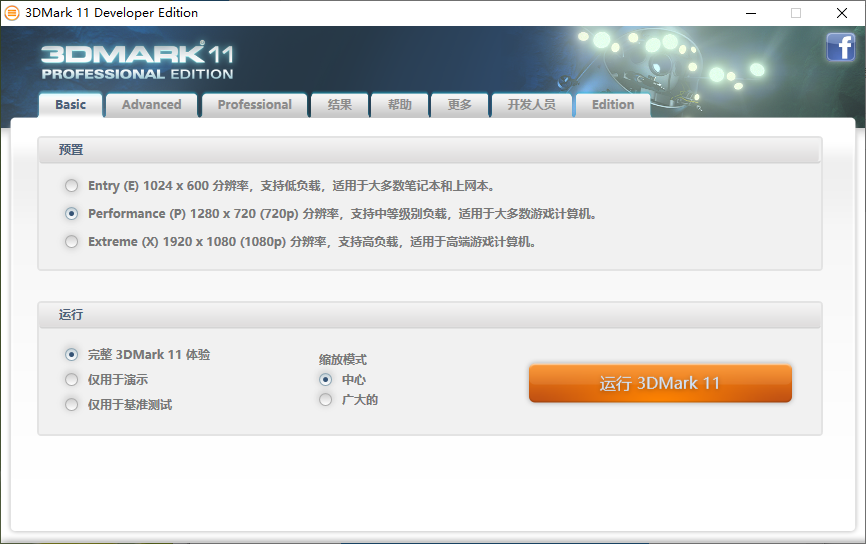
Task: Click the 运行 section header
Action: tap(430, 315)
